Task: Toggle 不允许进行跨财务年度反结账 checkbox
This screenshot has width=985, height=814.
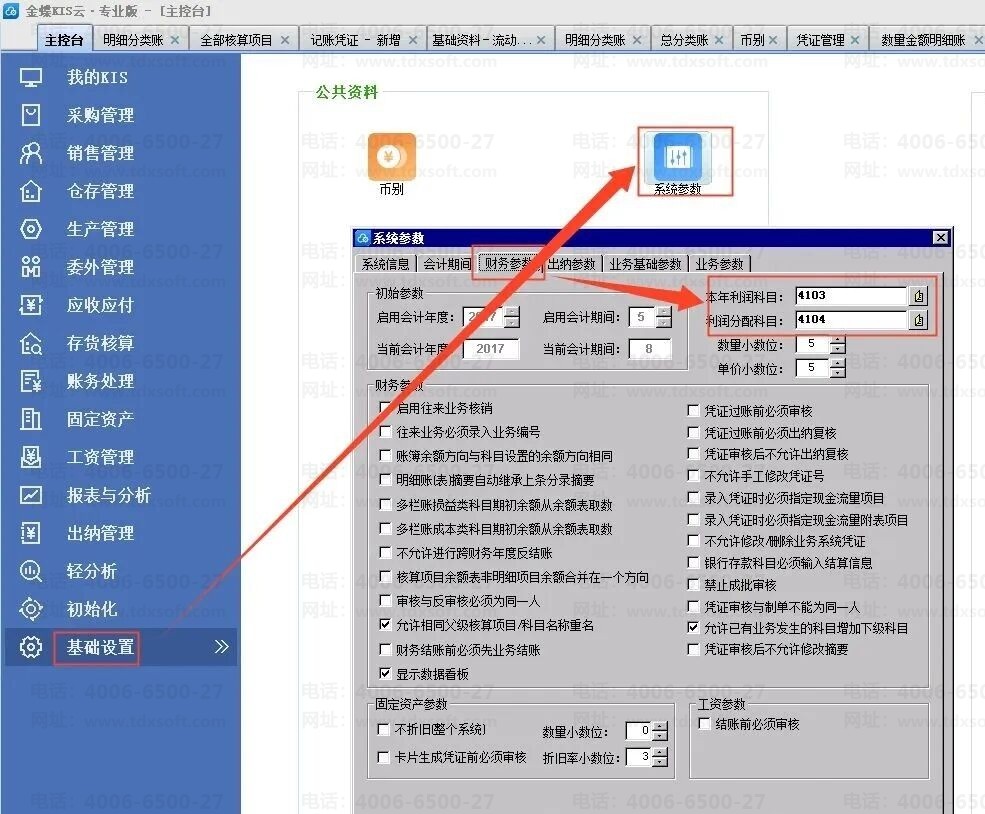Action: pyautogui.click(x=386, y=553)
